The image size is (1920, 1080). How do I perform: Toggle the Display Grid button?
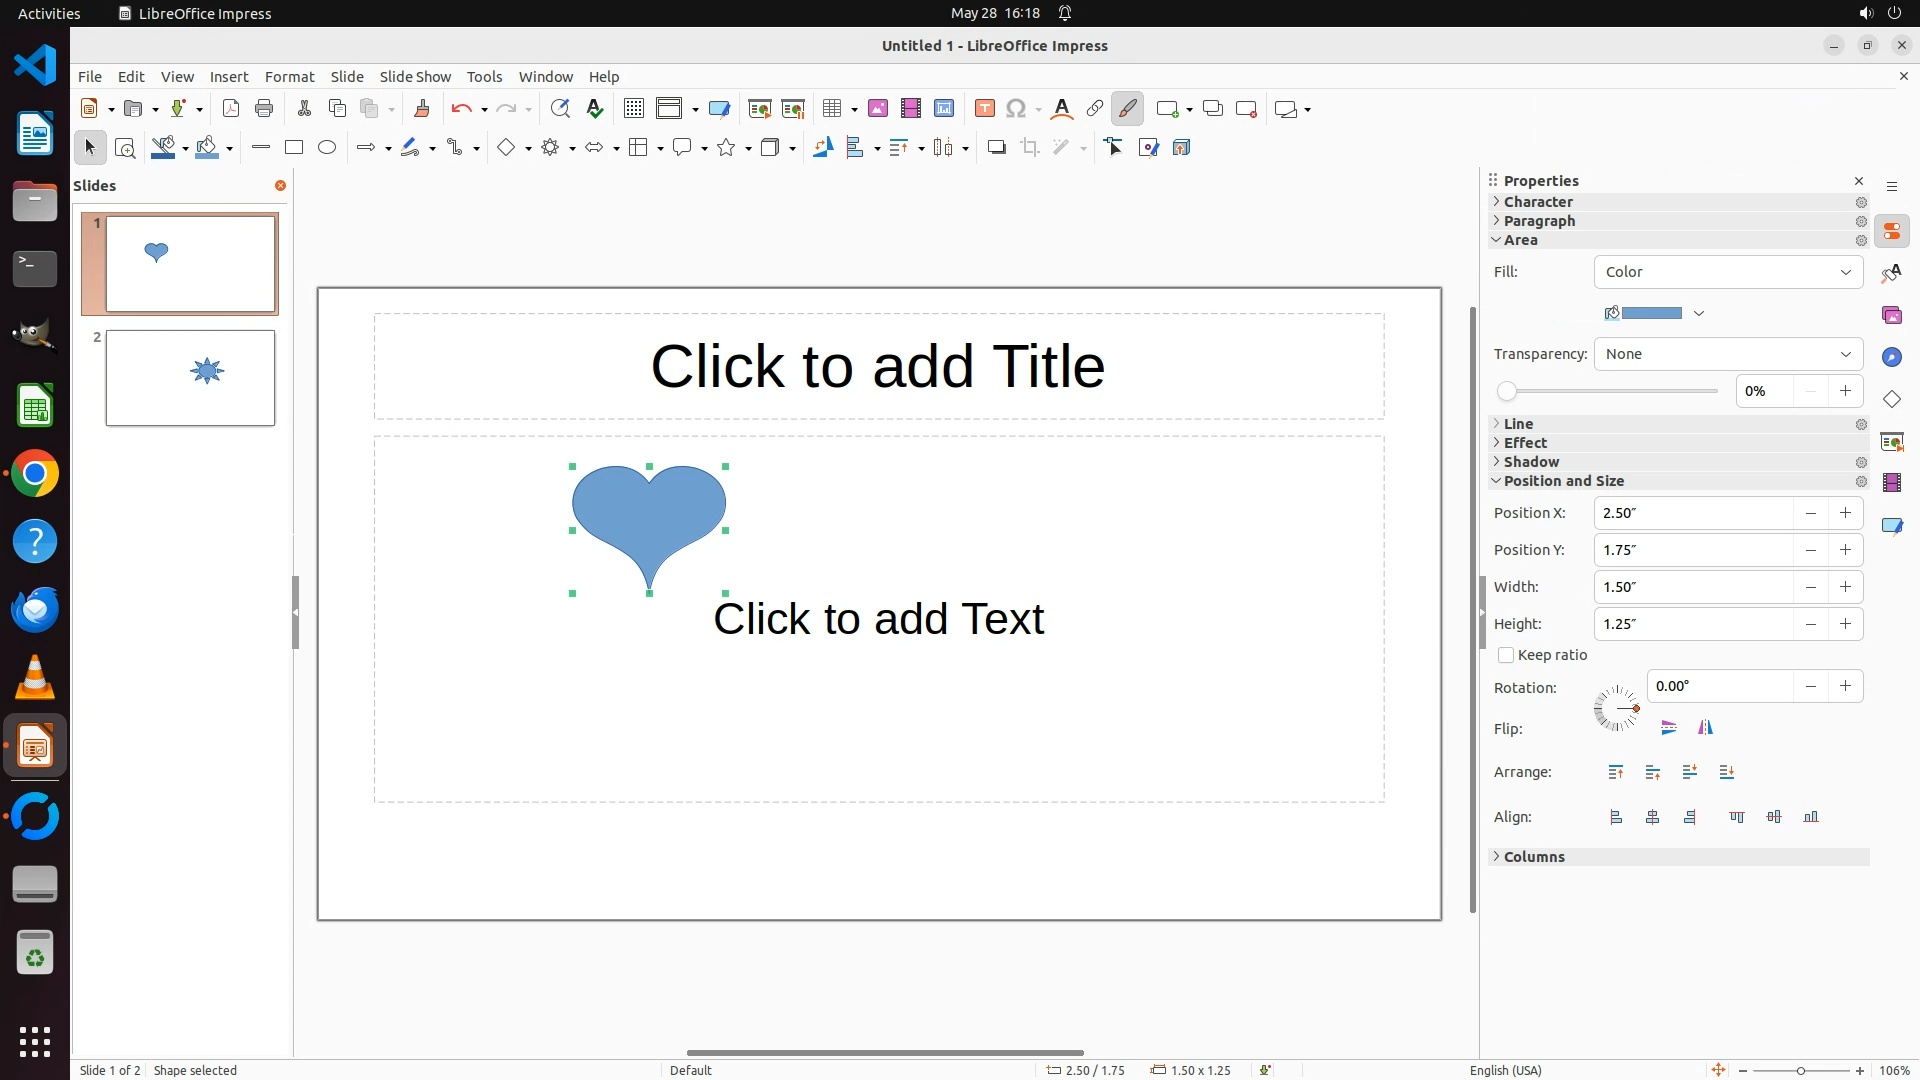point(633,109)
